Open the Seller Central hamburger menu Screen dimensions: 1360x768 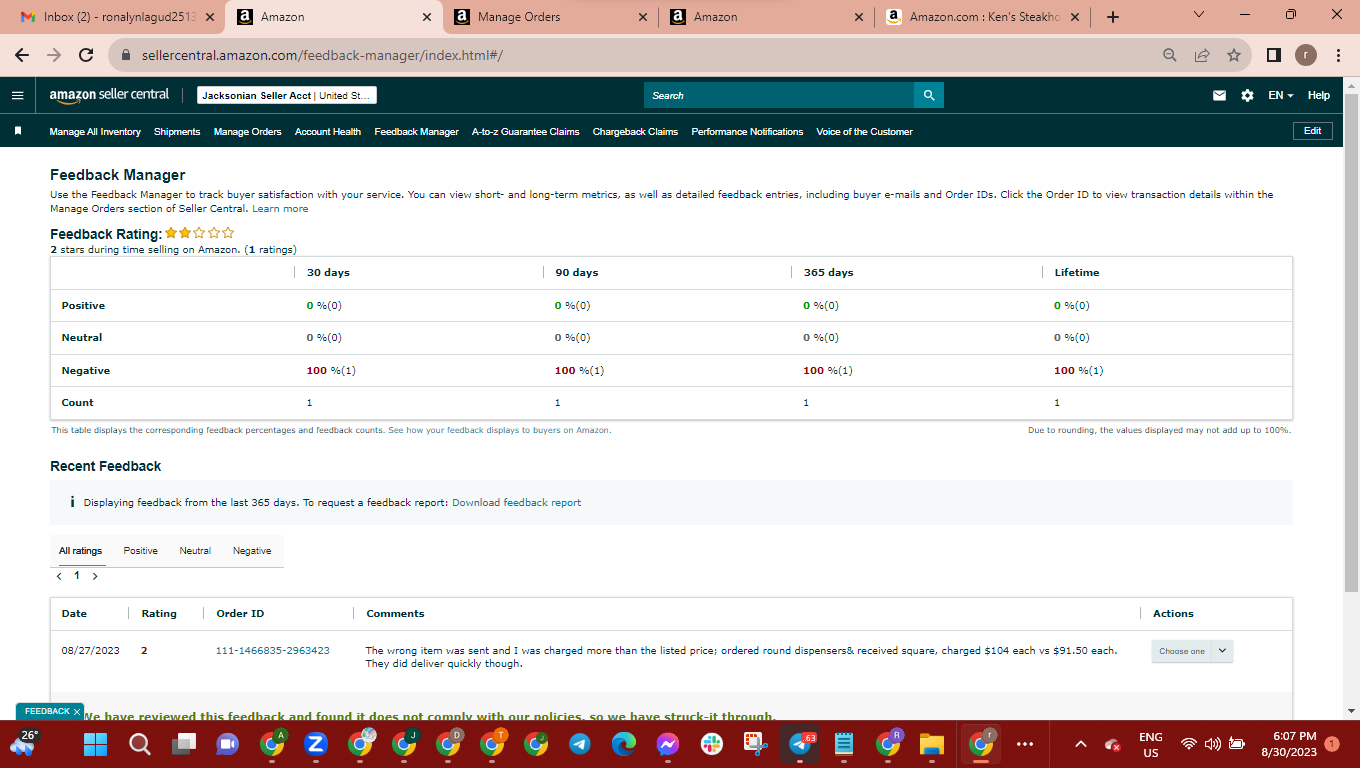pos(17,96)
